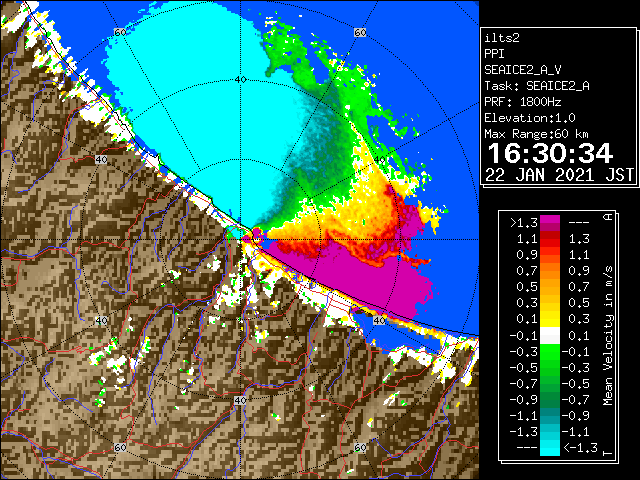Image resolution: width=640 pixels, height=480 pixels.
Task: Pick the dark teal band in legend
Action: coord(550,416)
